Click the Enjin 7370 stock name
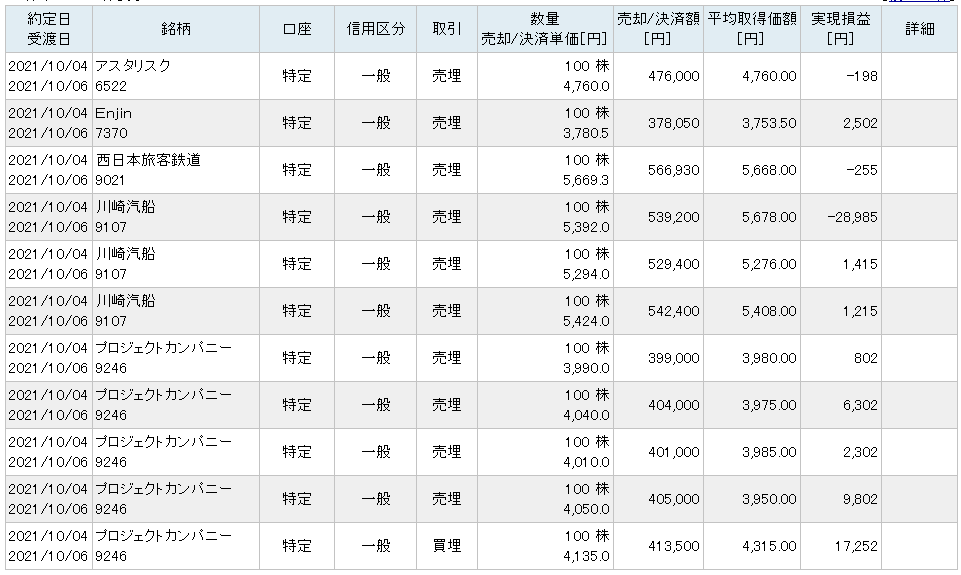Image resolution: width=961 pixels, height=575 pixels. 113,123
